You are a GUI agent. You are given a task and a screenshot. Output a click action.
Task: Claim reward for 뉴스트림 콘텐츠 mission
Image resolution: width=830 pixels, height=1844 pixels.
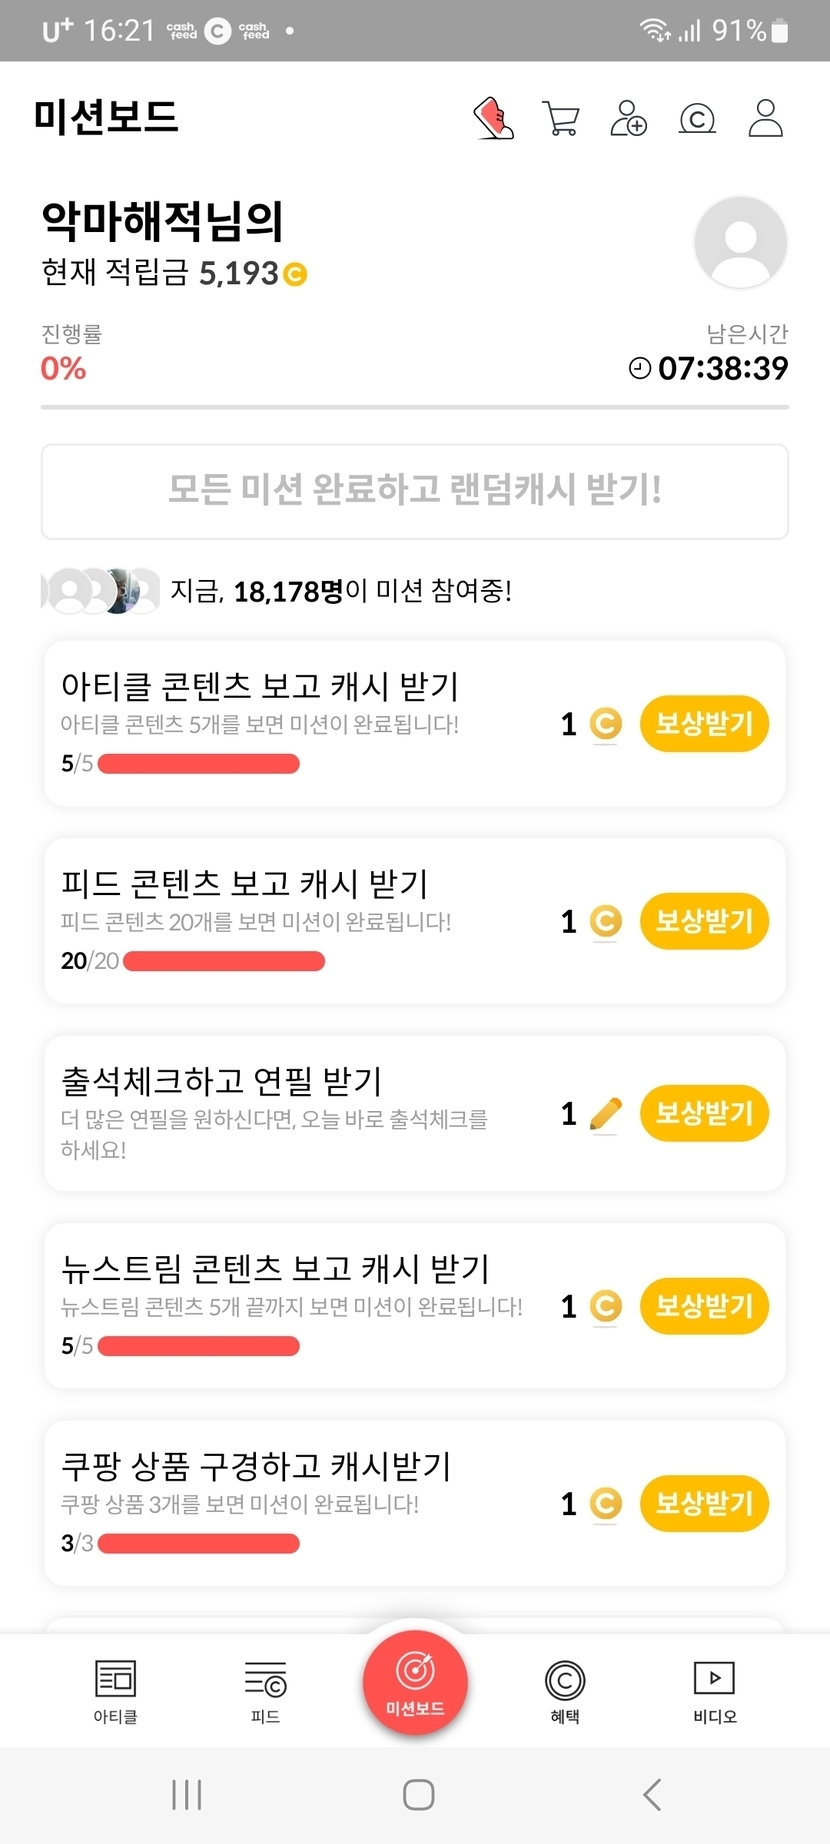click(704, 1306)
